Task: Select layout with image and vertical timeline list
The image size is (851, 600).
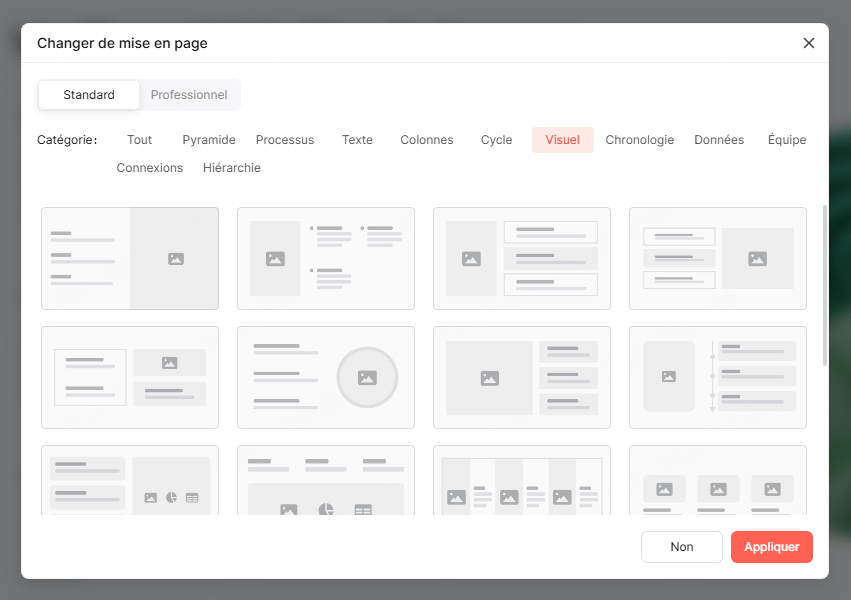Action: [718, 378]
